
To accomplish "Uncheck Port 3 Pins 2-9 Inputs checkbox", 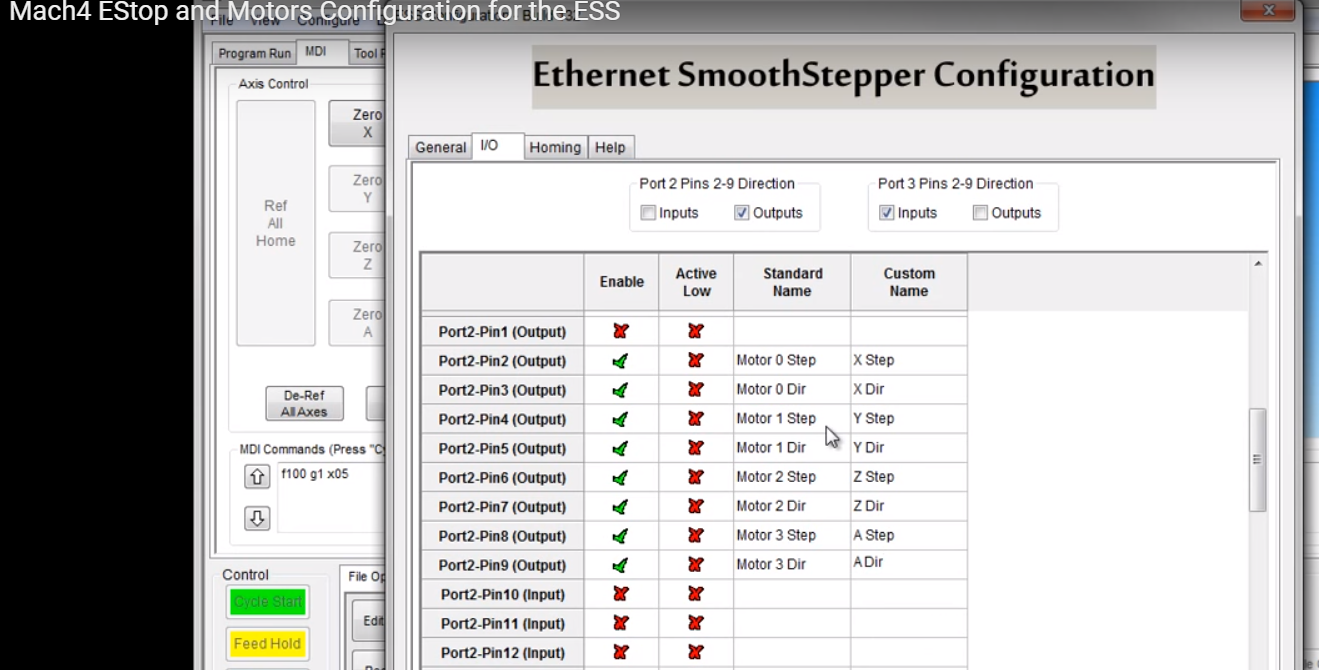I will coord(886,213).
